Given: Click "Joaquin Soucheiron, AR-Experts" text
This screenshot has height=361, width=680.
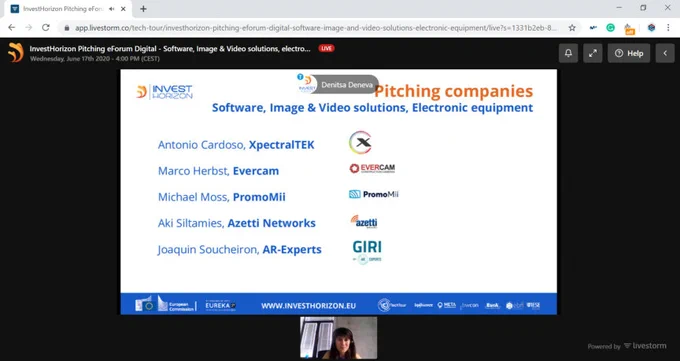Looking at the screenshot, I should (x=239, y=249).
